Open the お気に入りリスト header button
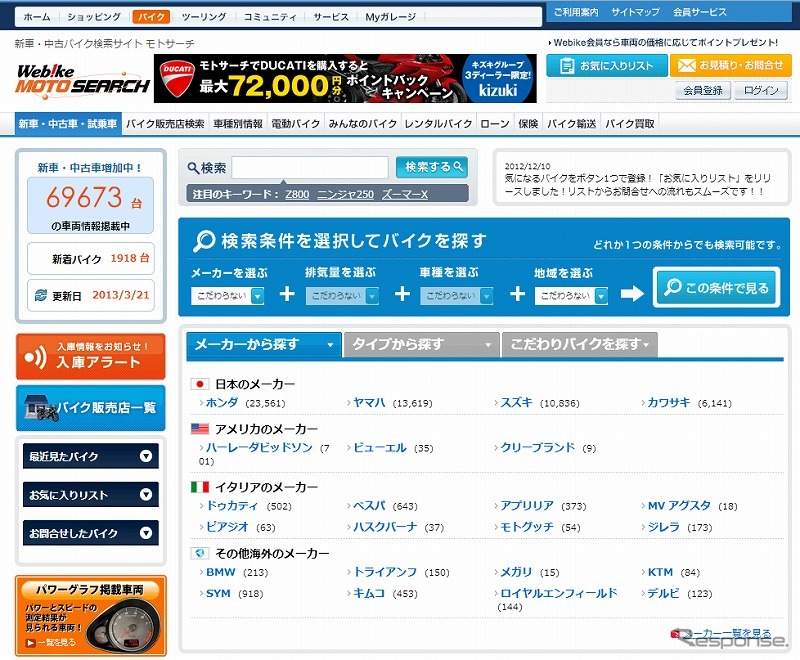 [607, 66]
